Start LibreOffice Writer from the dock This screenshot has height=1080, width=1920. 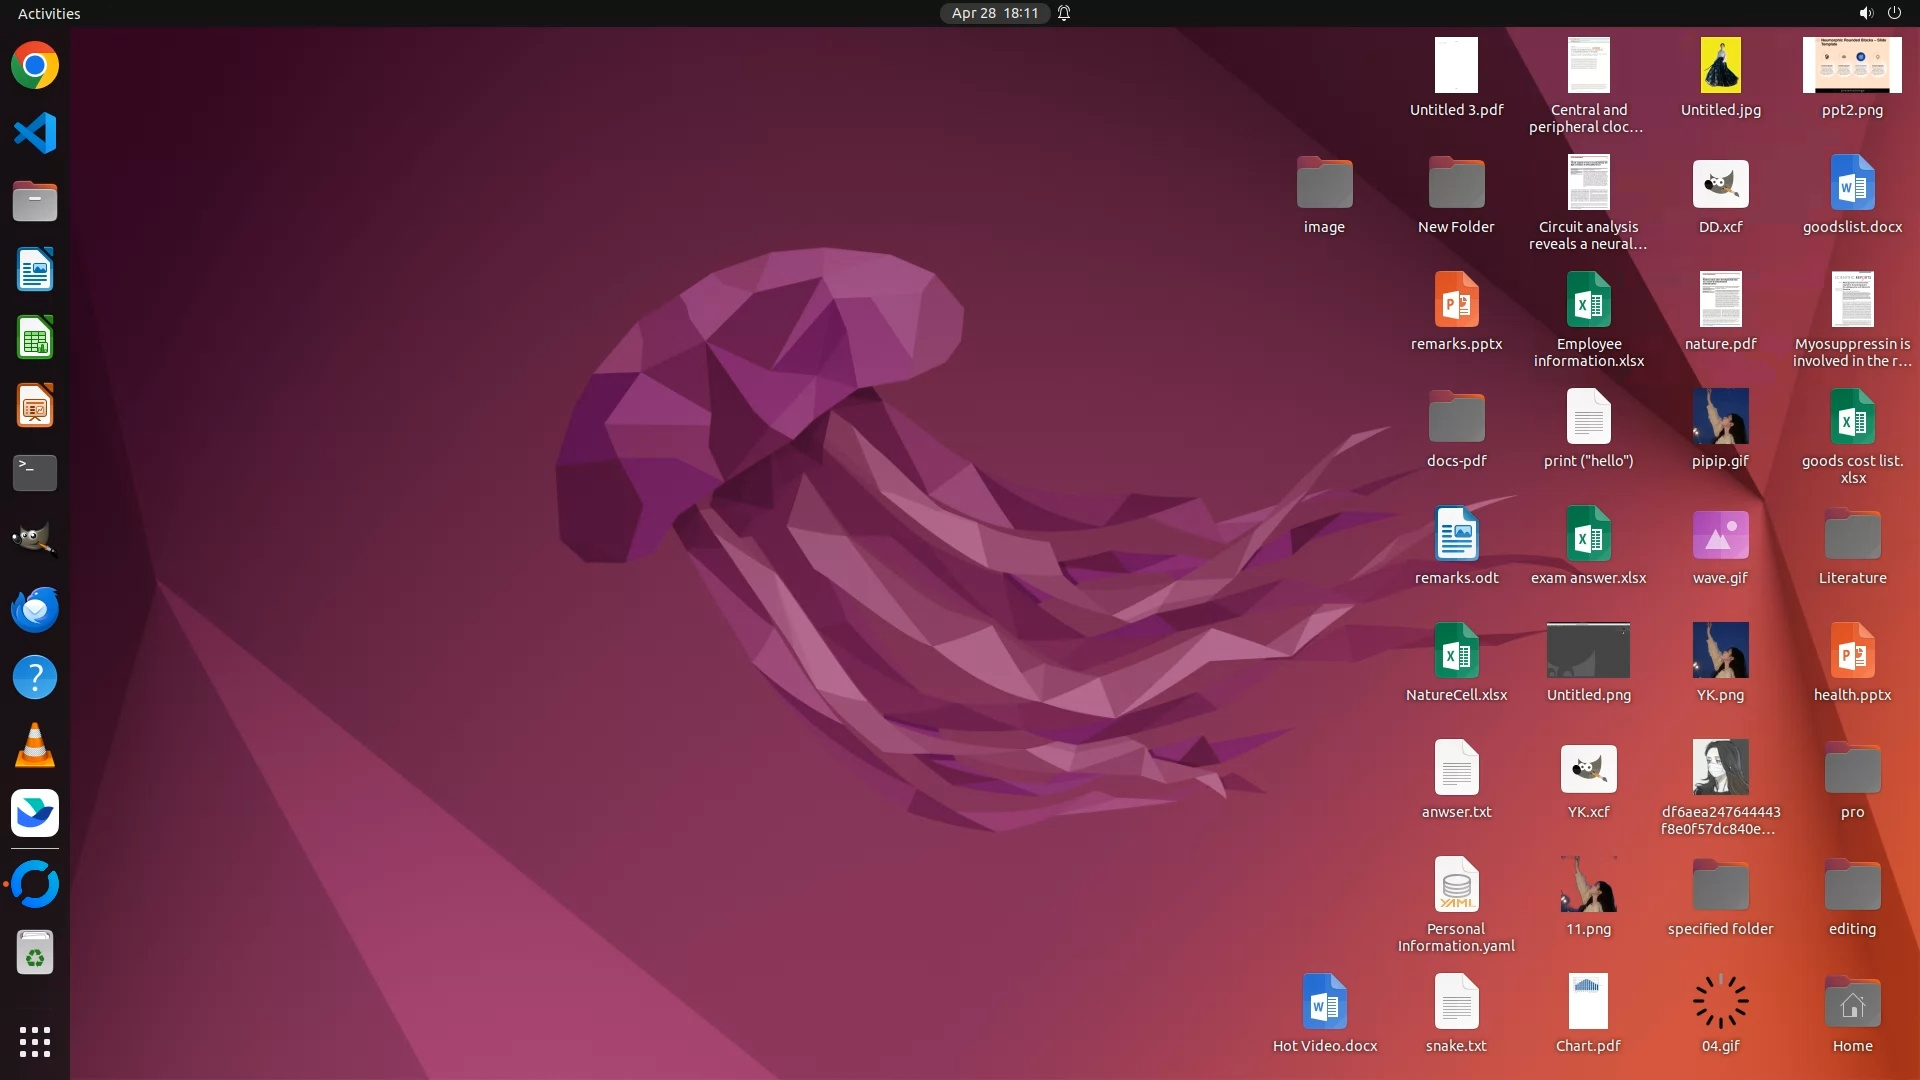click(35, 270)
